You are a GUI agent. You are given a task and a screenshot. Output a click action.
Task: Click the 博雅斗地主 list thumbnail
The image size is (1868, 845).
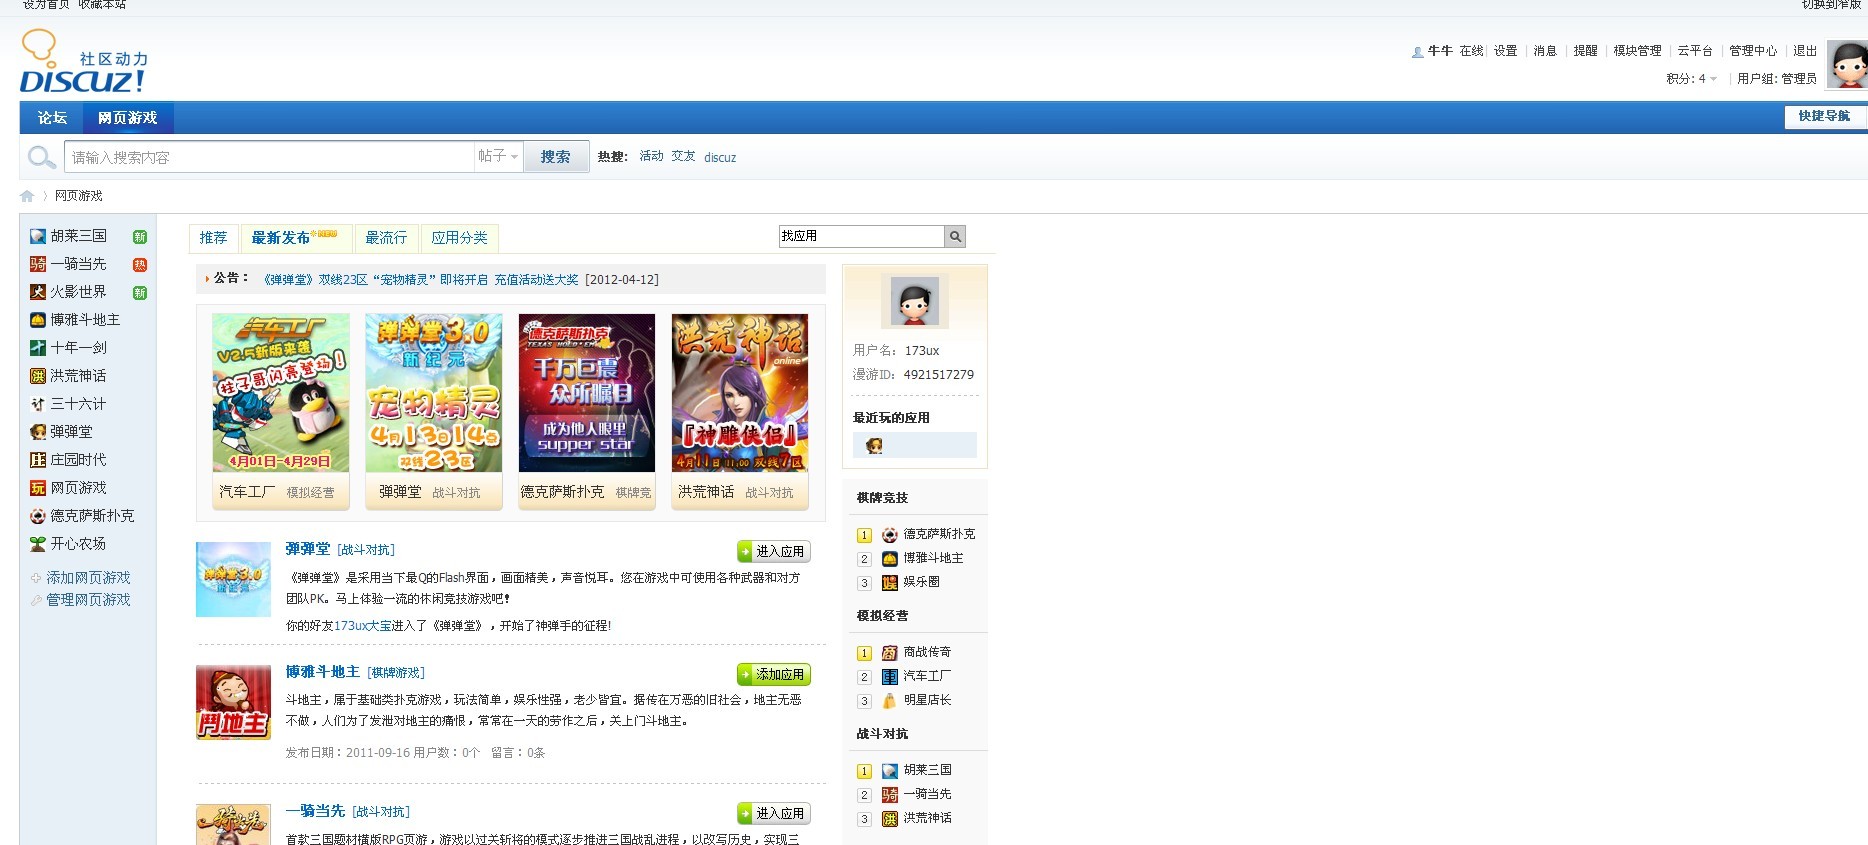click(233, 703)
